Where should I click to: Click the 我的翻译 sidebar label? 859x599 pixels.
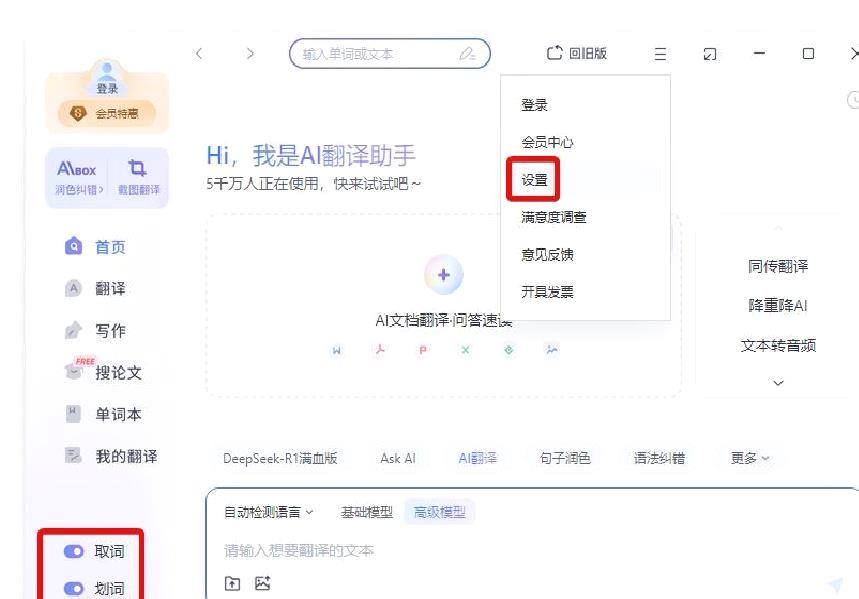click(x=127, y=456)
